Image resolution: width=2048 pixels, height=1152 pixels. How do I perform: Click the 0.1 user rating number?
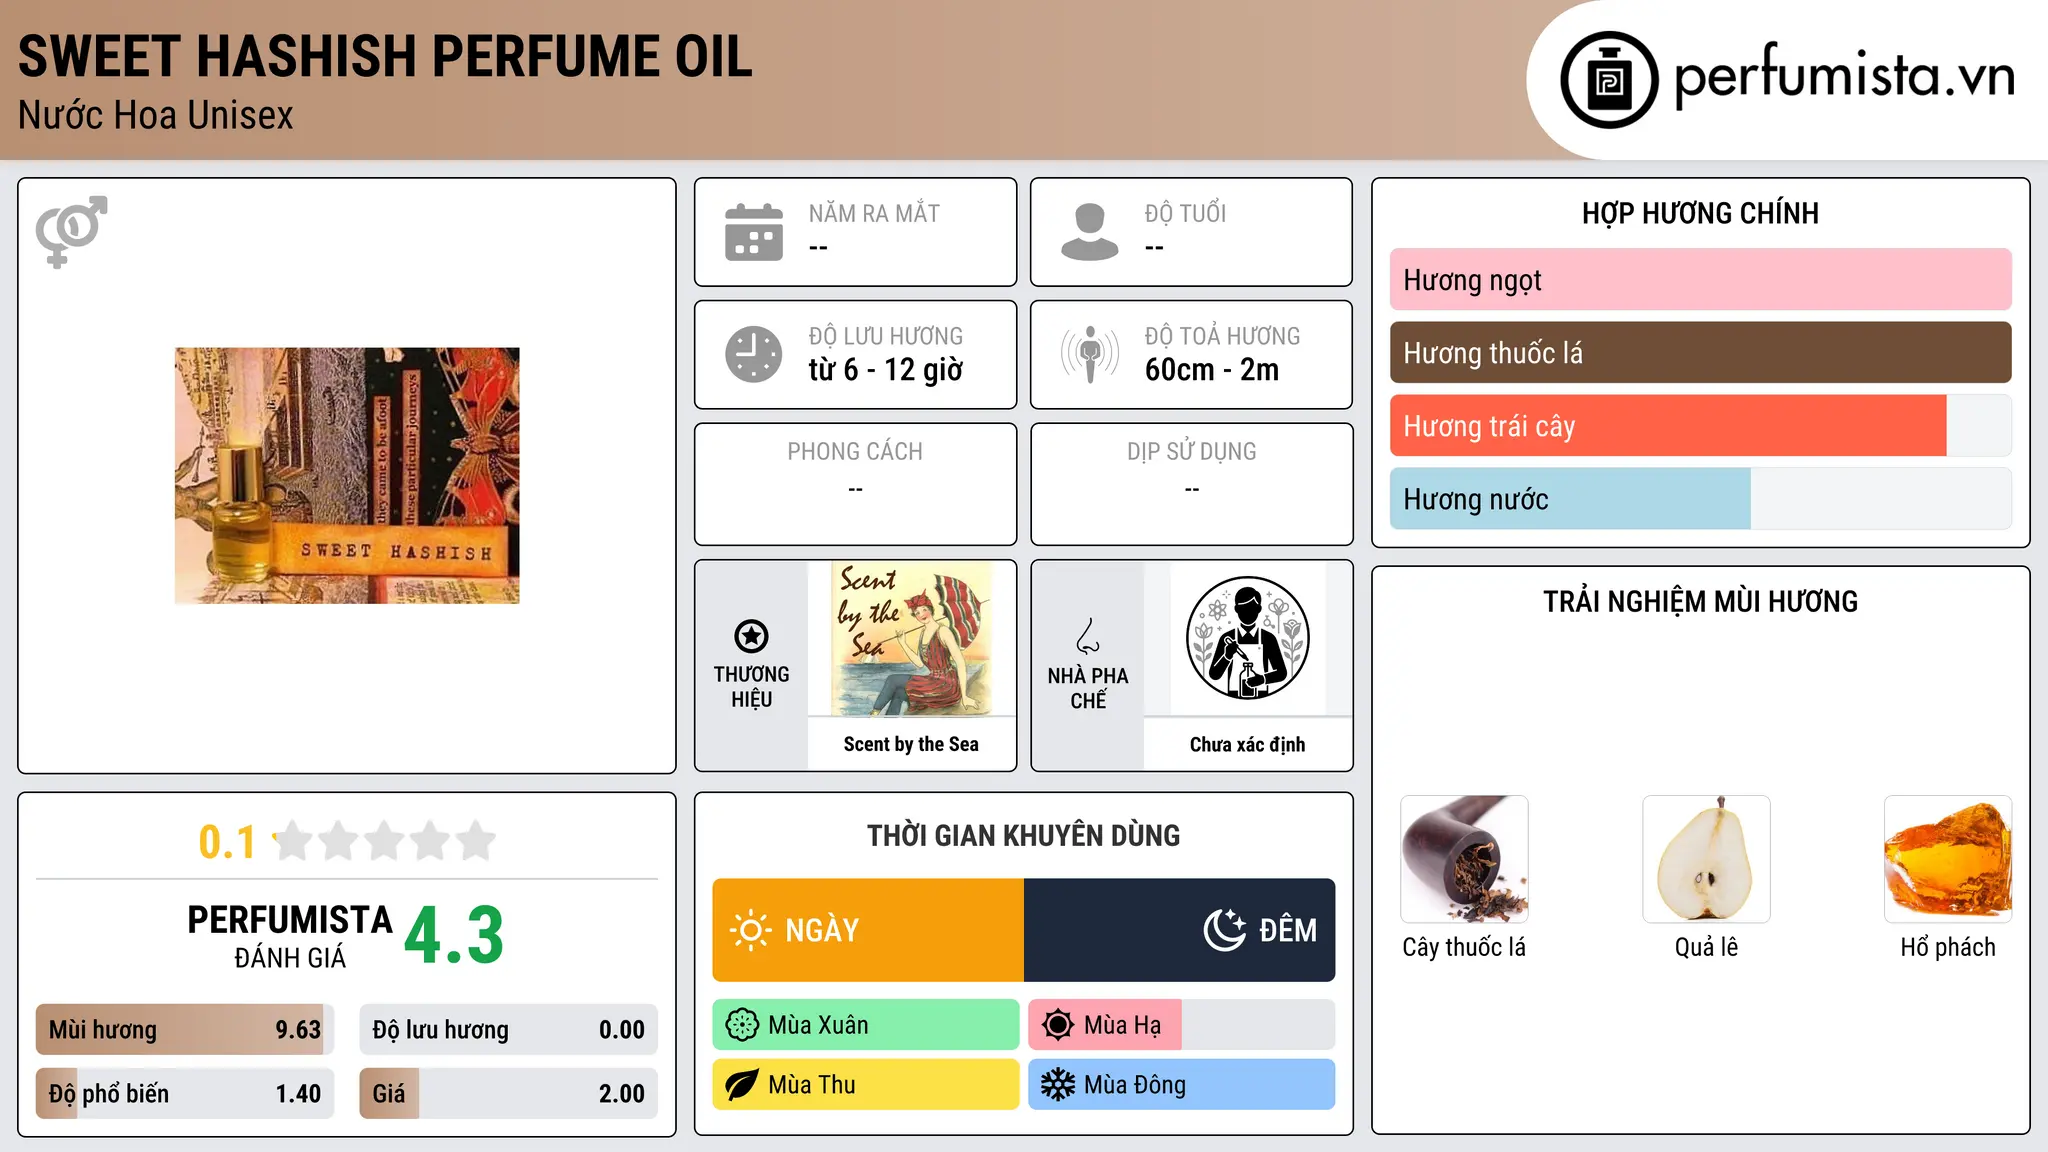[x=227, y=842]
